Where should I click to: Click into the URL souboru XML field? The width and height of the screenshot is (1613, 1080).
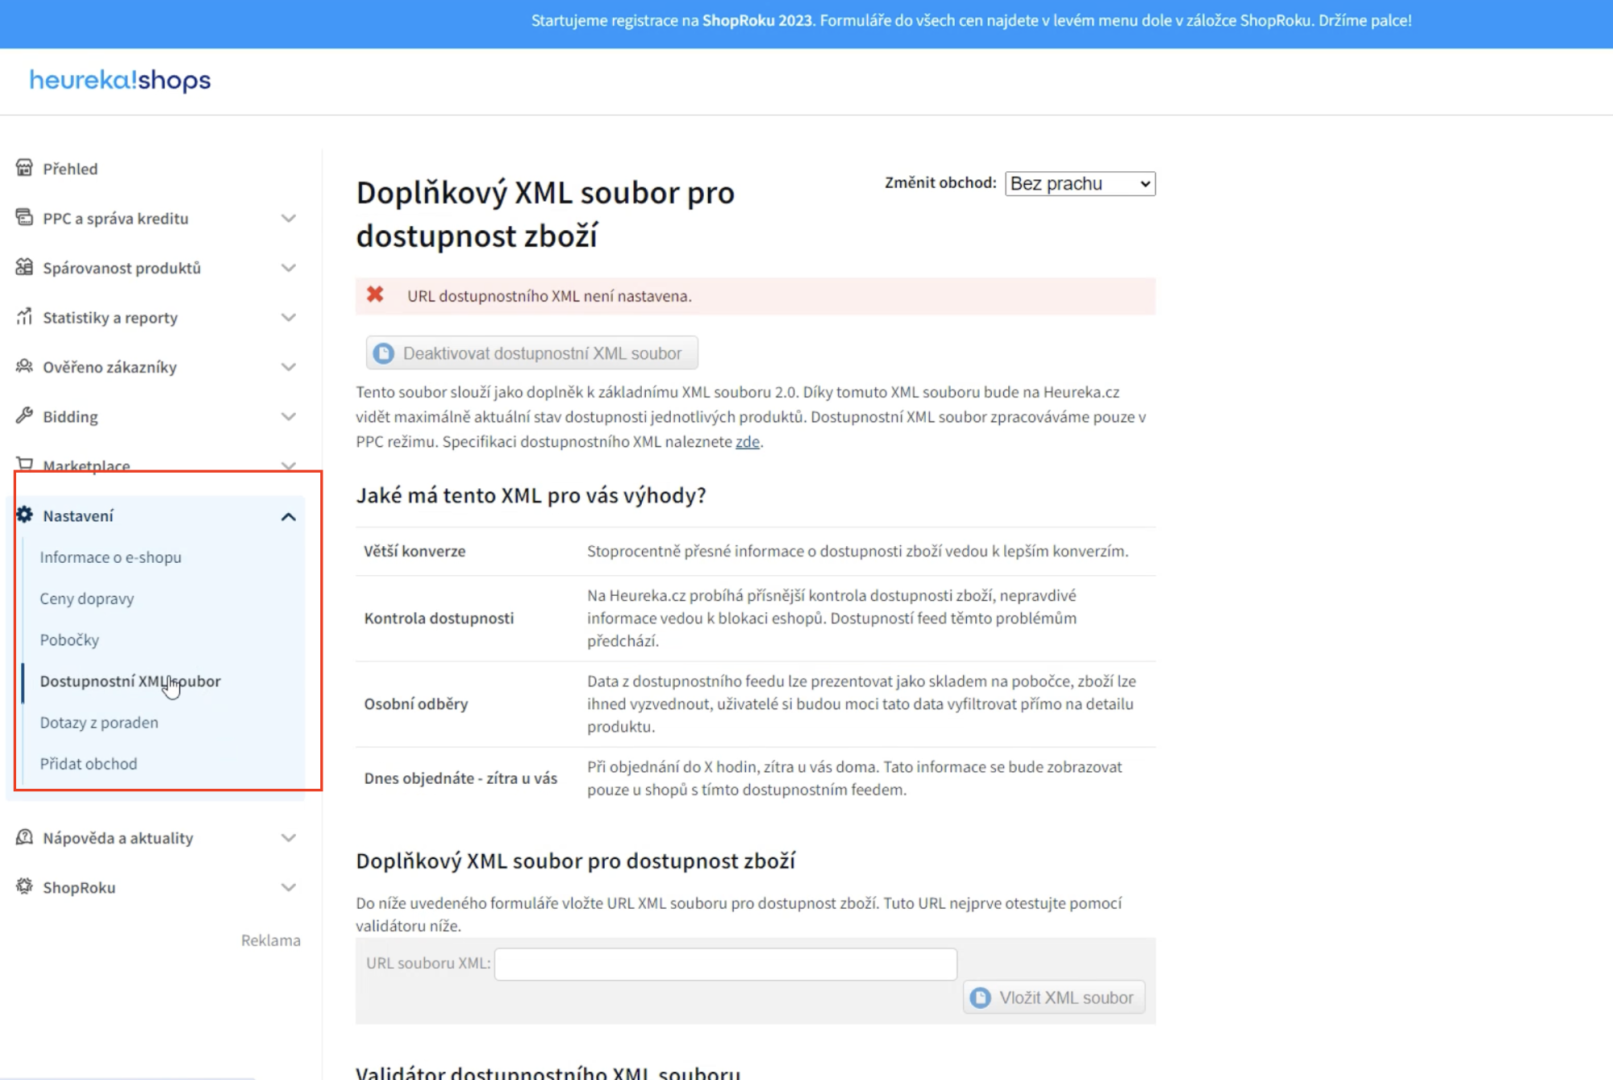tap(726, 964)
